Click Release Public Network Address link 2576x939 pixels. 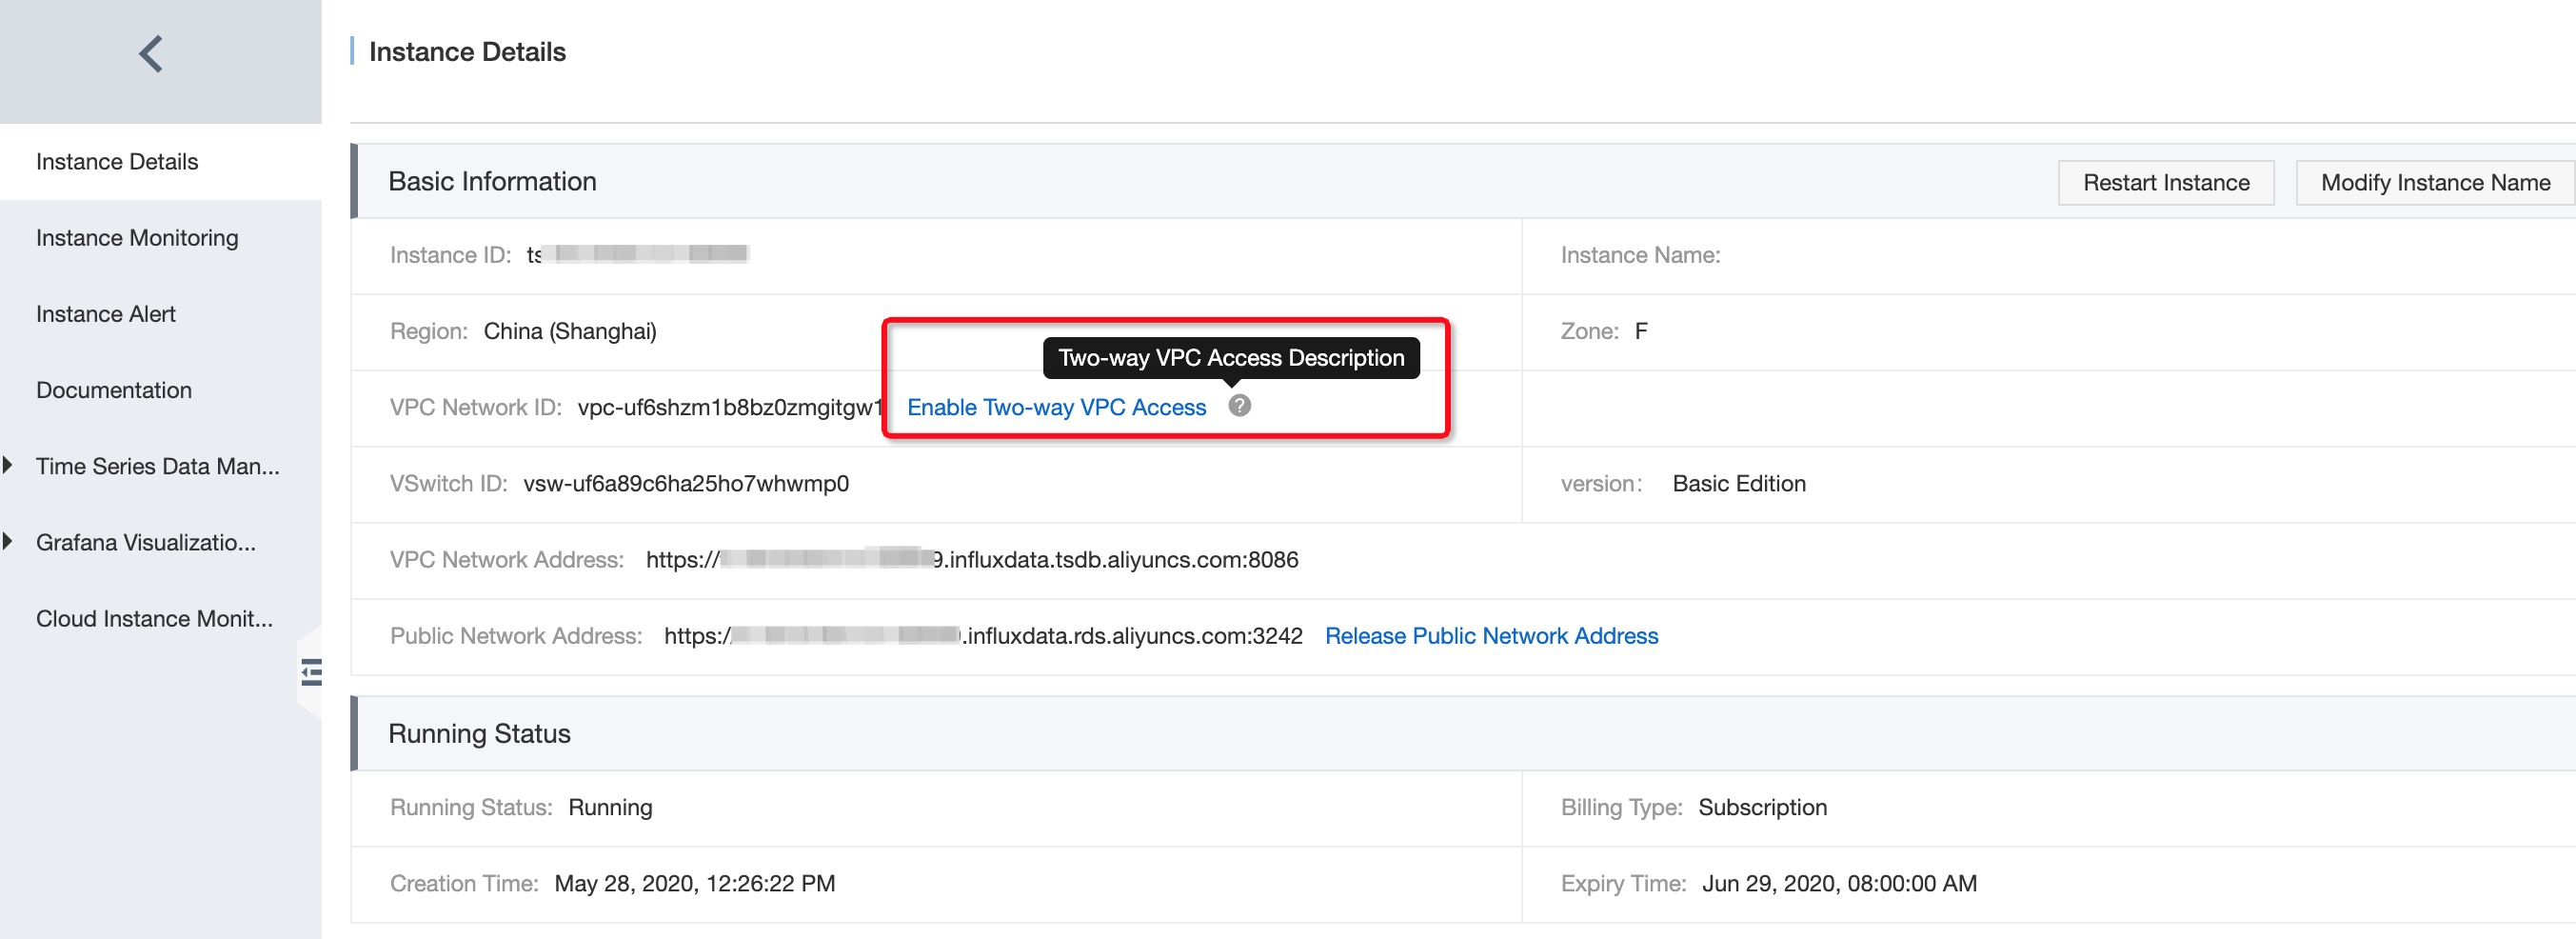click(1491, 636)
